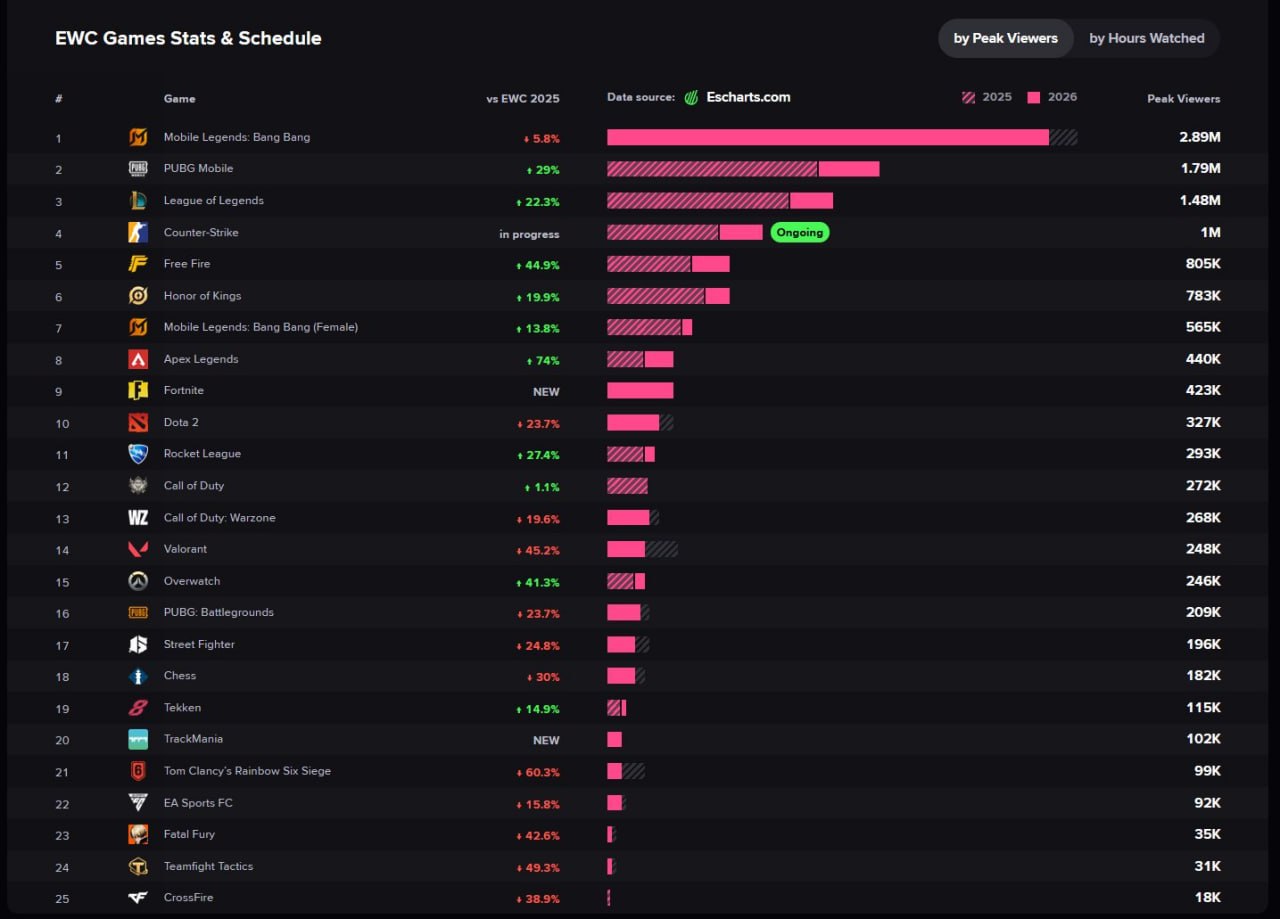
Task: Click the PUBG: Battlegrounds game icon
Action: point(138,613)
